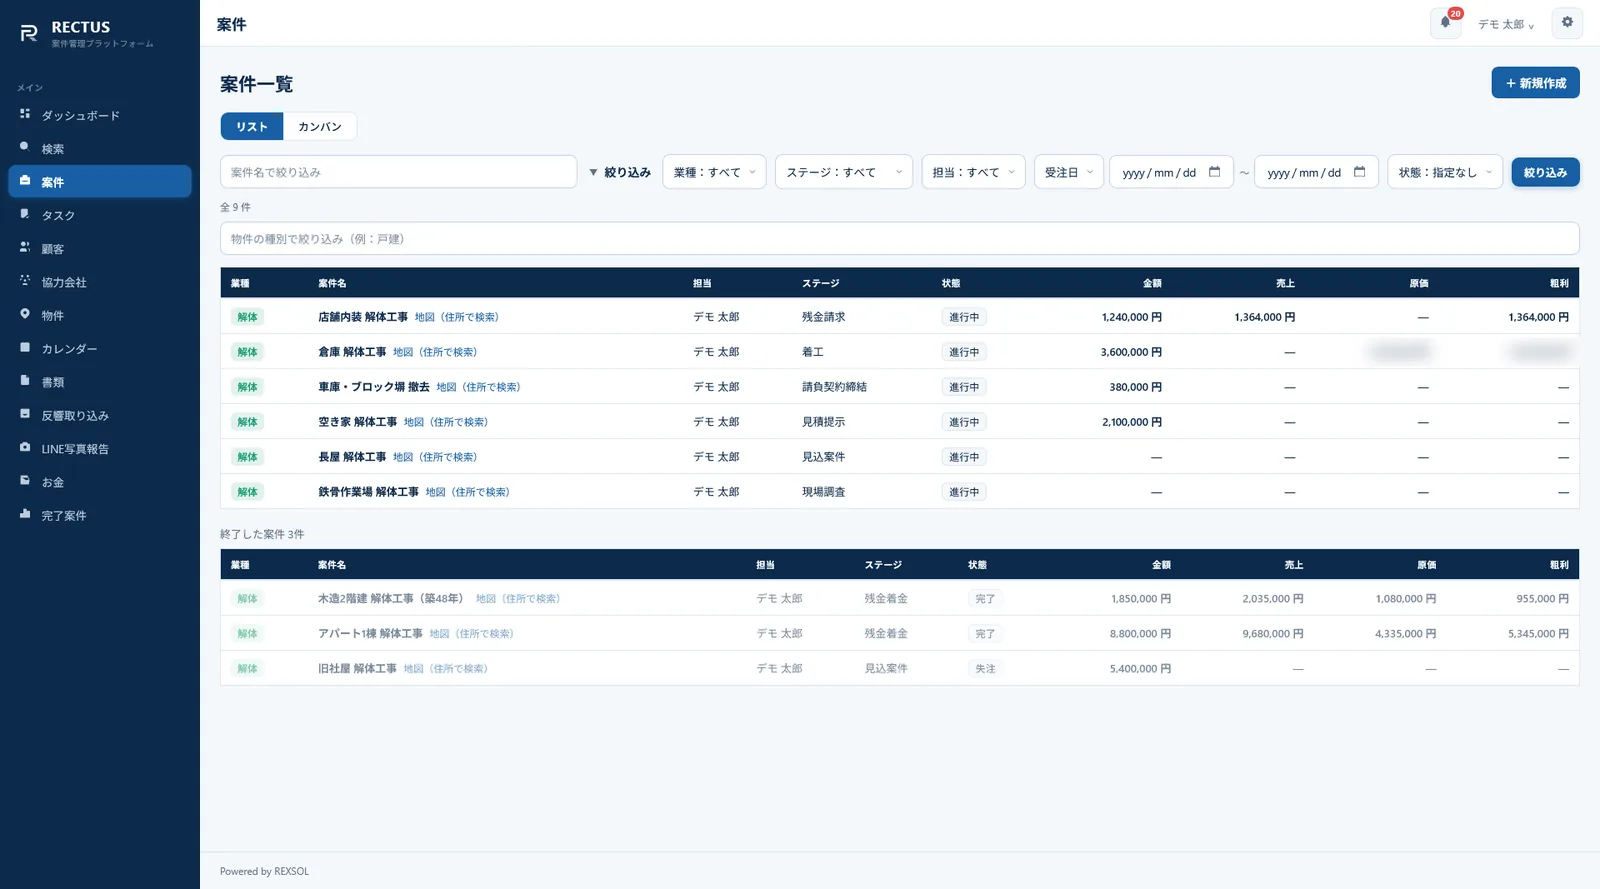Open 顧客 in the sidebar
The width and height of the screenshot is (1600, 889).
click(100, 249)
